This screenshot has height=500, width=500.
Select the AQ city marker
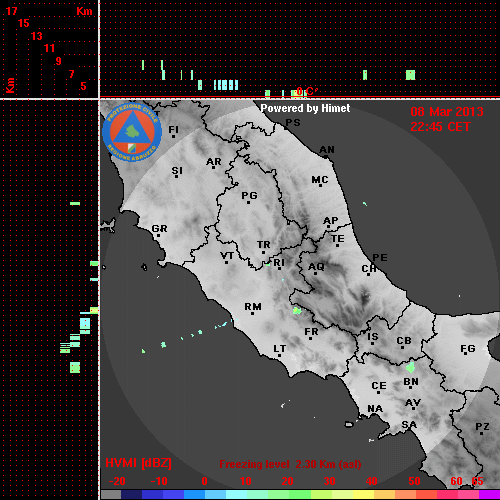tap(315, 274)
